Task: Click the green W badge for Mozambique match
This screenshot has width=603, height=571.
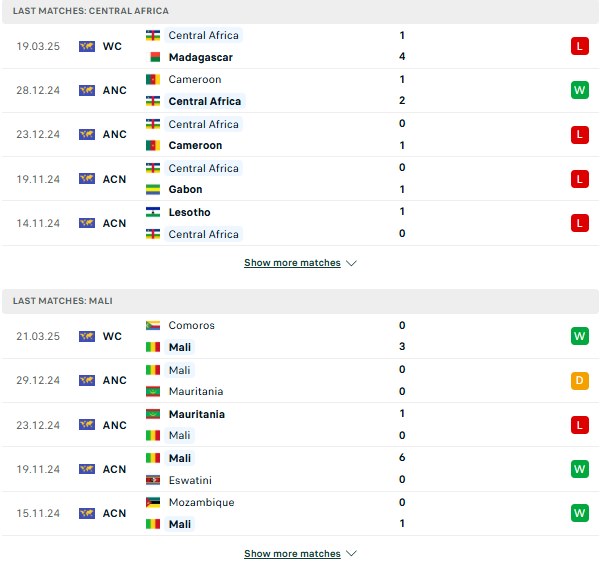Action: [582, 515]
